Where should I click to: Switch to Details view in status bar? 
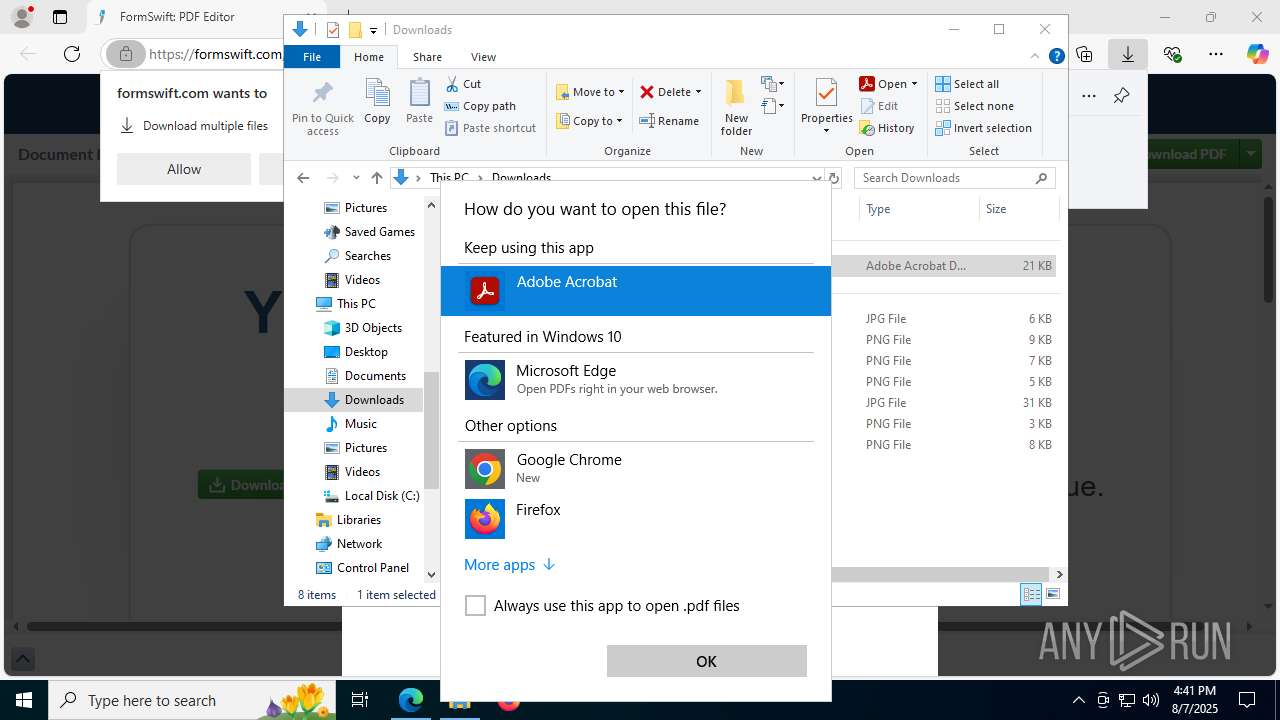tap(1031, 595)
